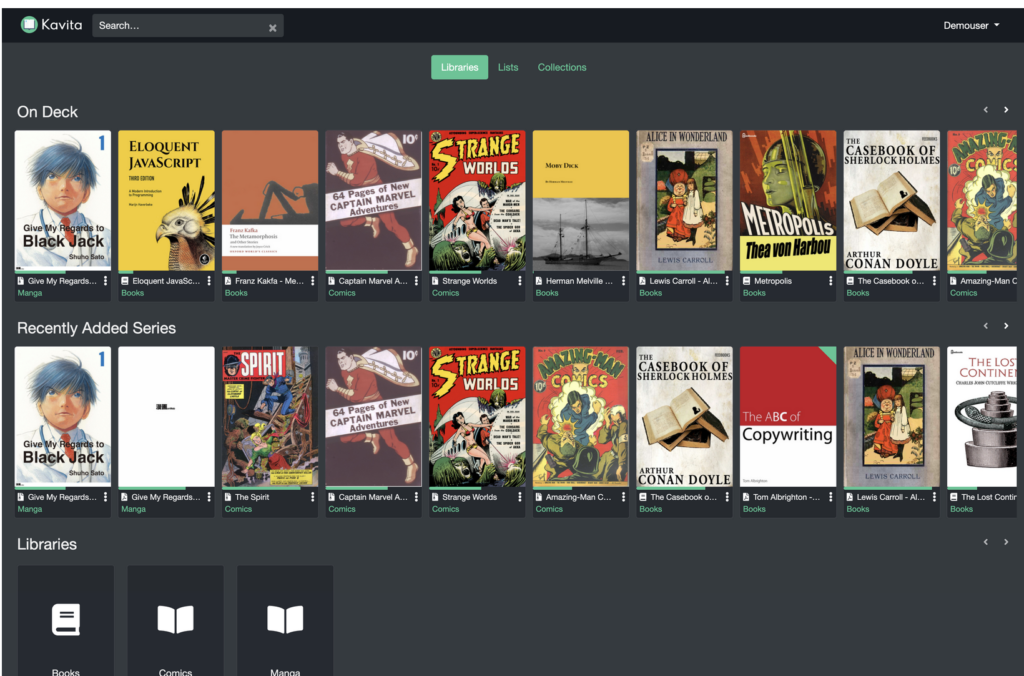
Task: Click the Kavita logo icon
Action: click(x=29, y=25)
